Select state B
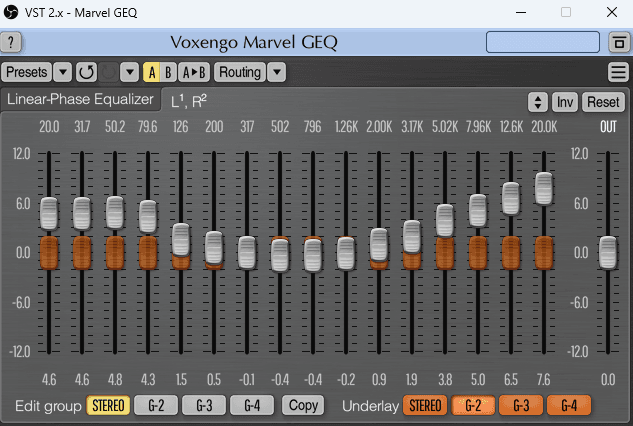This screenshot has height=426, width=633. click(x=168, y=72)
